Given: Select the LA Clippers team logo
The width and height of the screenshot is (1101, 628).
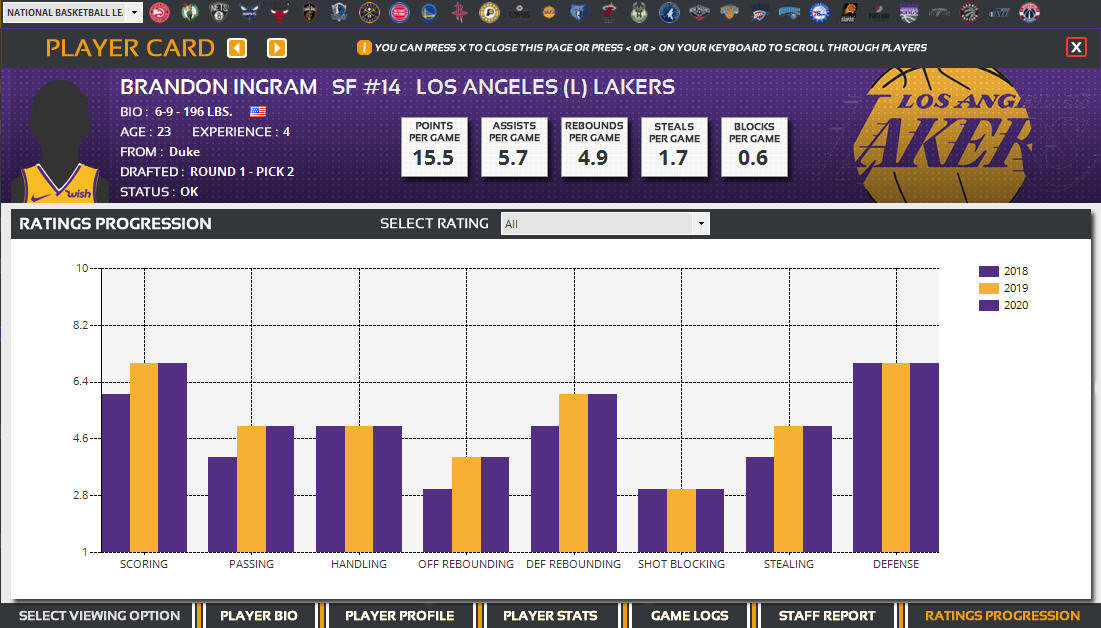Looking at the screenshot, I should tap(519, 12).
